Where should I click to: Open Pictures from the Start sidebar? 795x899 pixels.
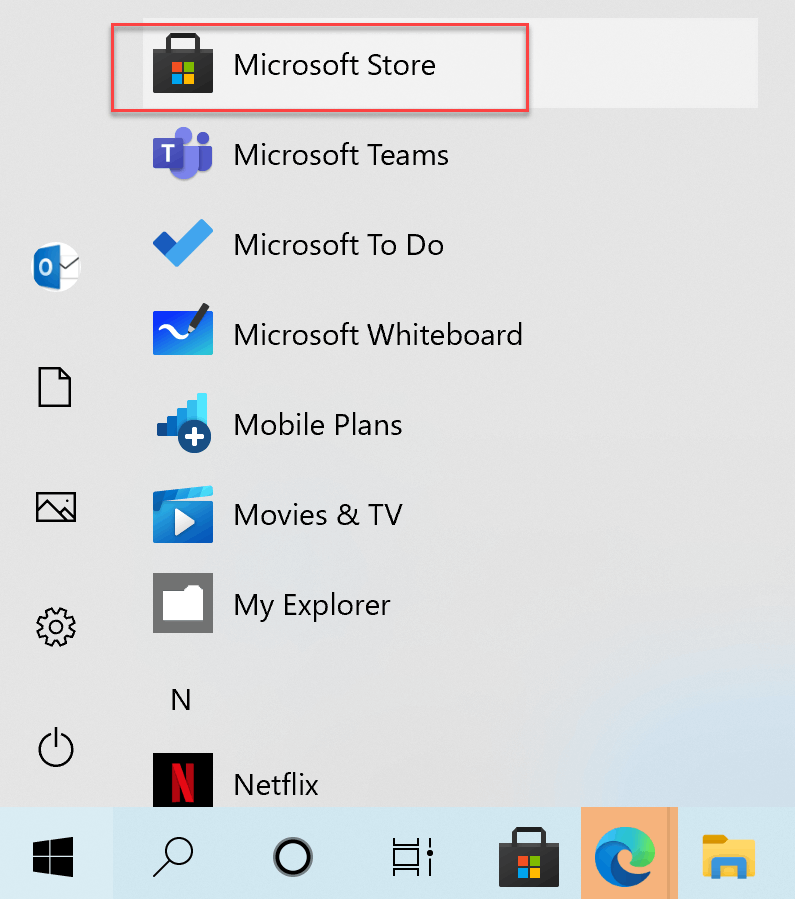click(x=56, y=507)
